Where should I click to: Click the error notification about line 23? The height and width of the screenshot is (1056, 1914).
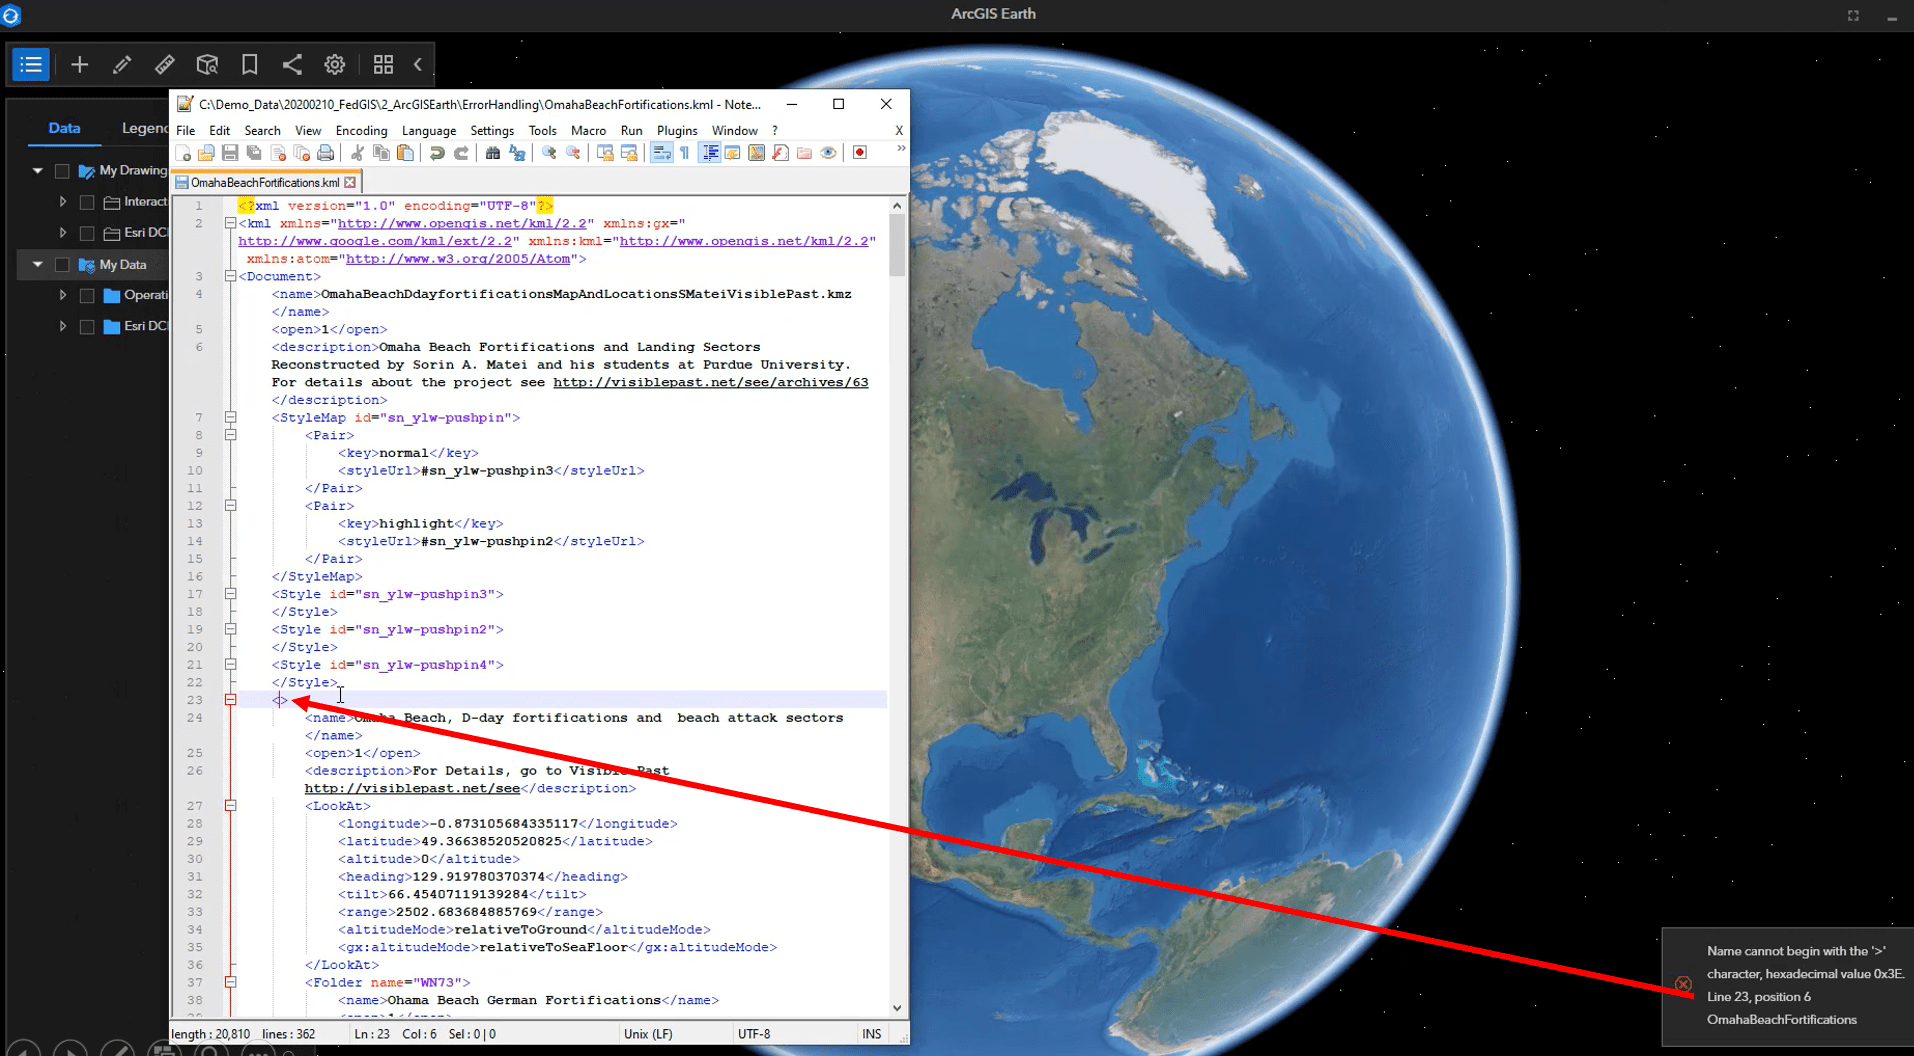[1788, 986]
